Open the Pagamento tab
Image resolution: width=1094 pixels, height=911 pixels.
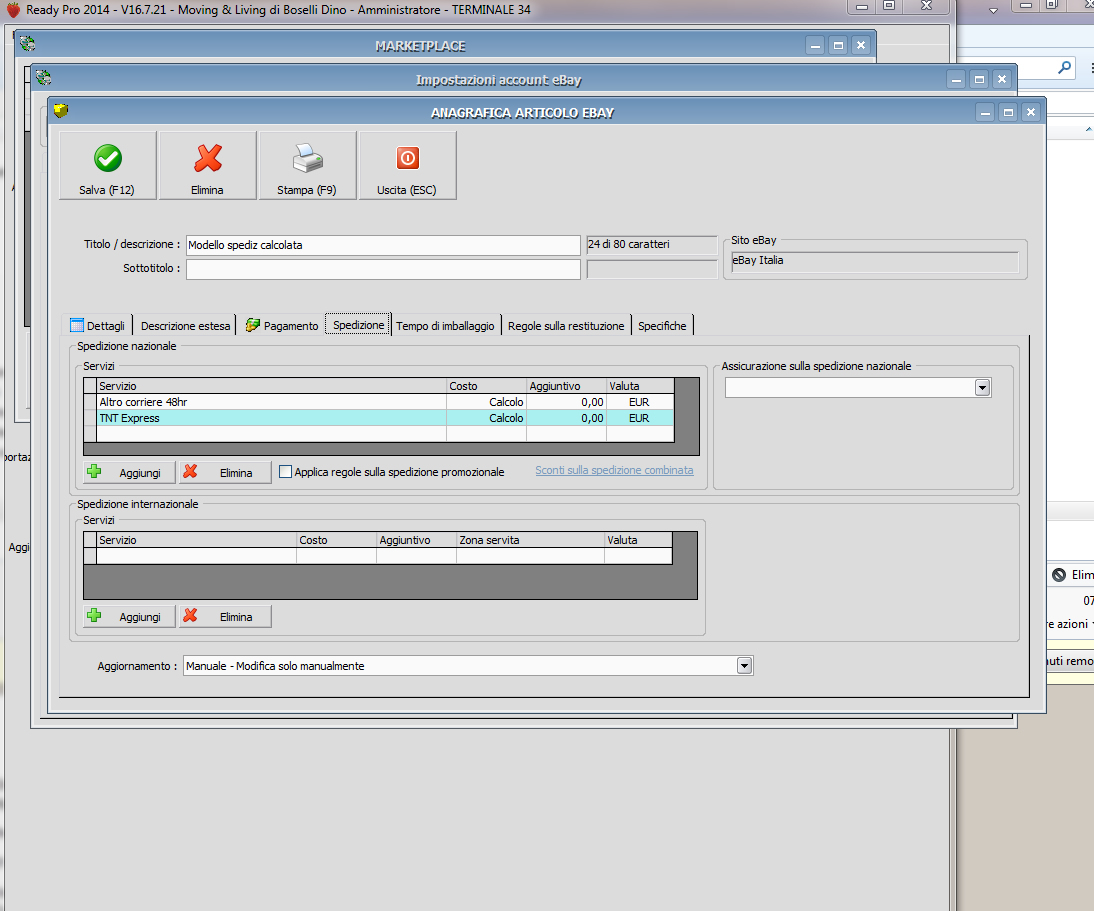coord(282,325)
